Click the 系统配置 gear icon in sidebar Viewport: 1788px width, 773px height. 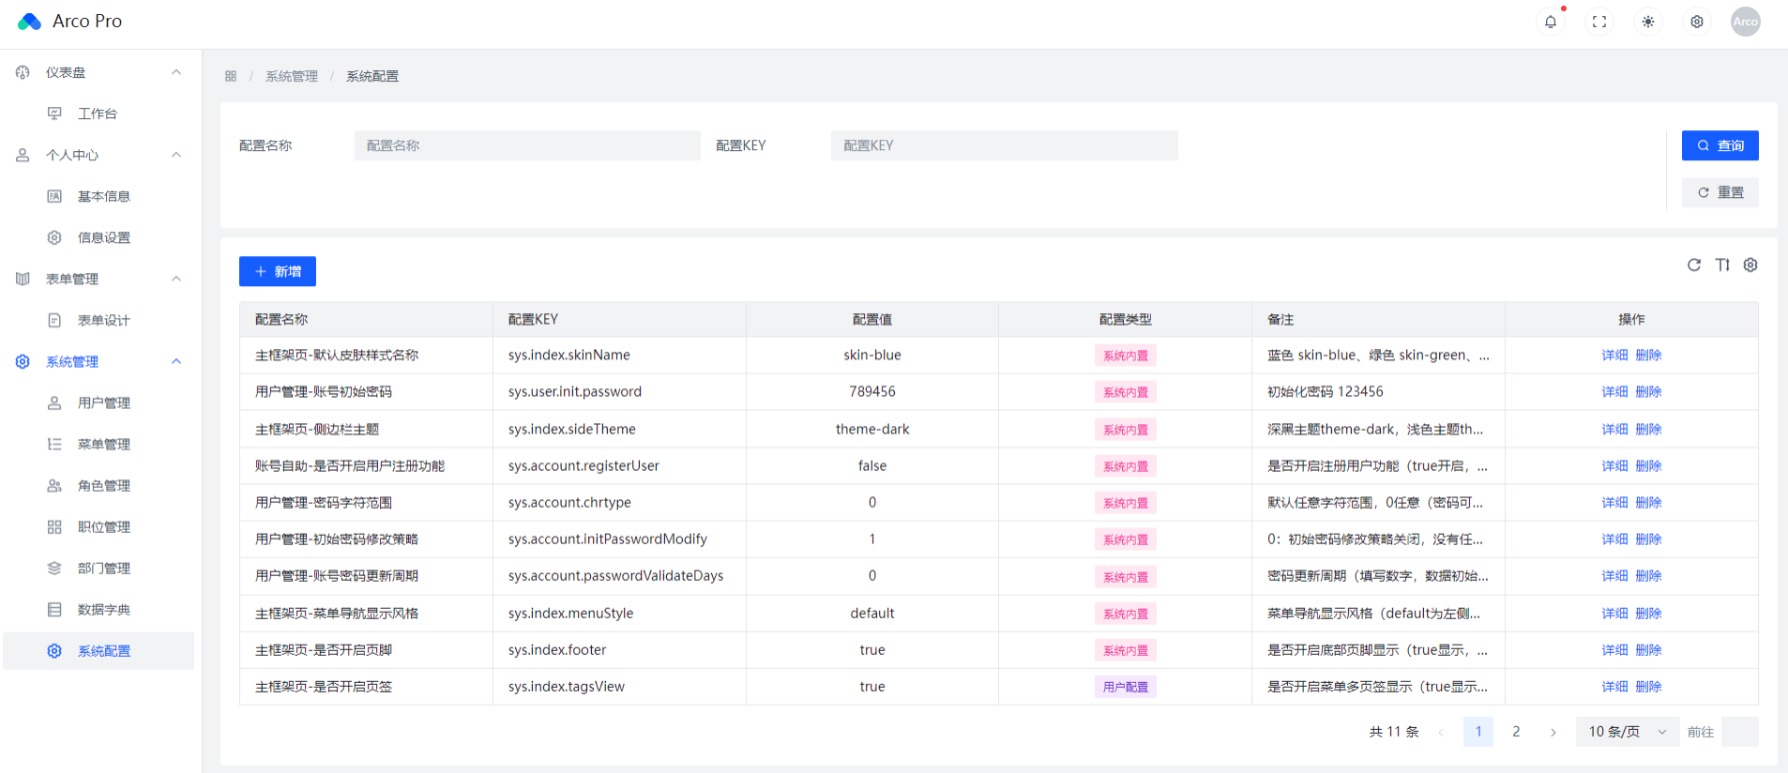(x=55, y=651)
